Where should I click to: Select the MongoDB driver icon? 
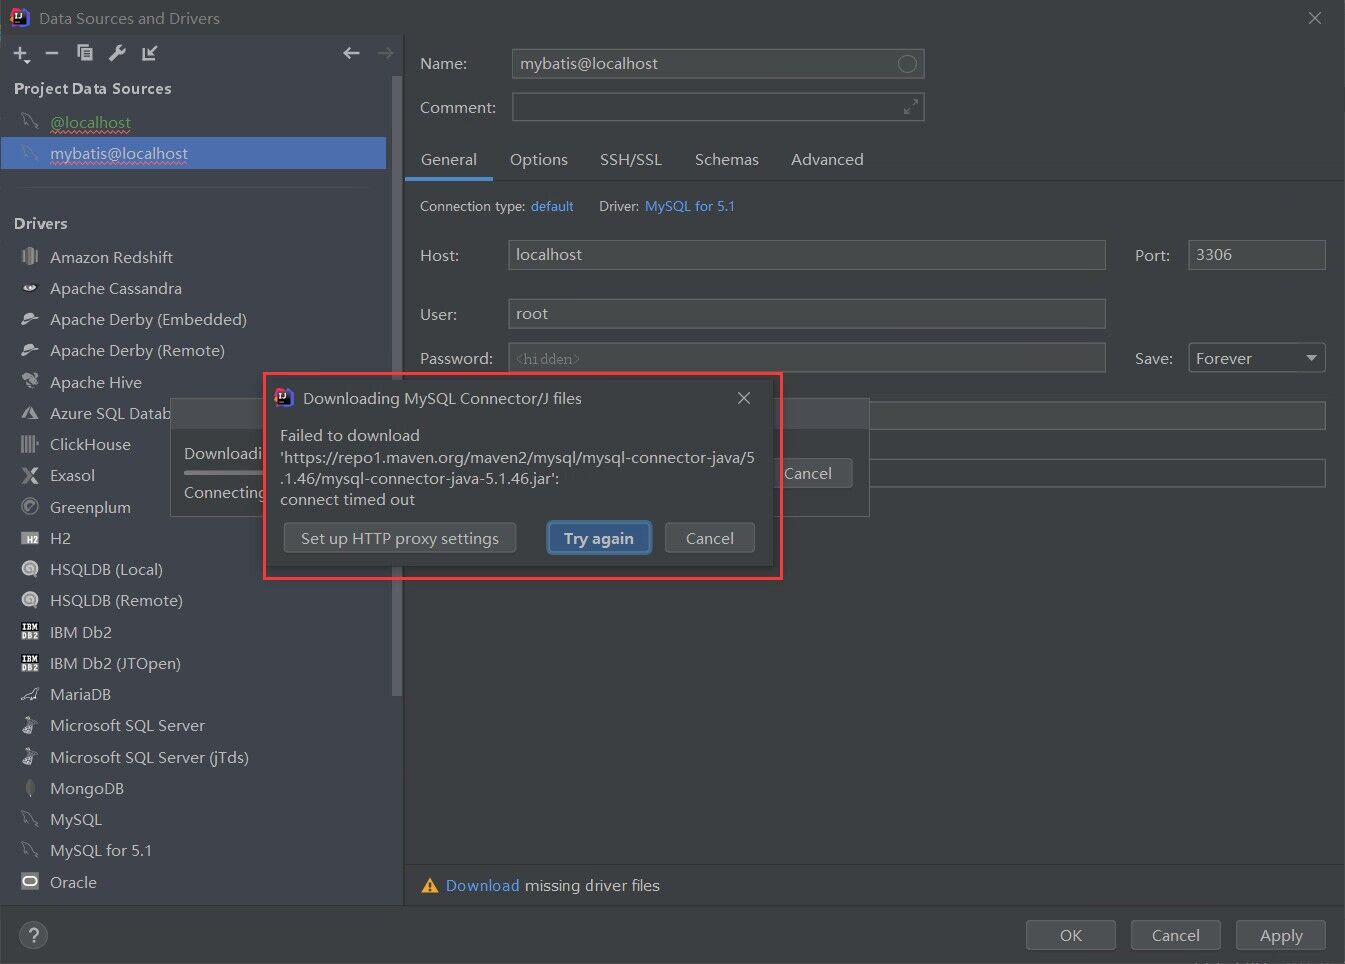[30, 788]
